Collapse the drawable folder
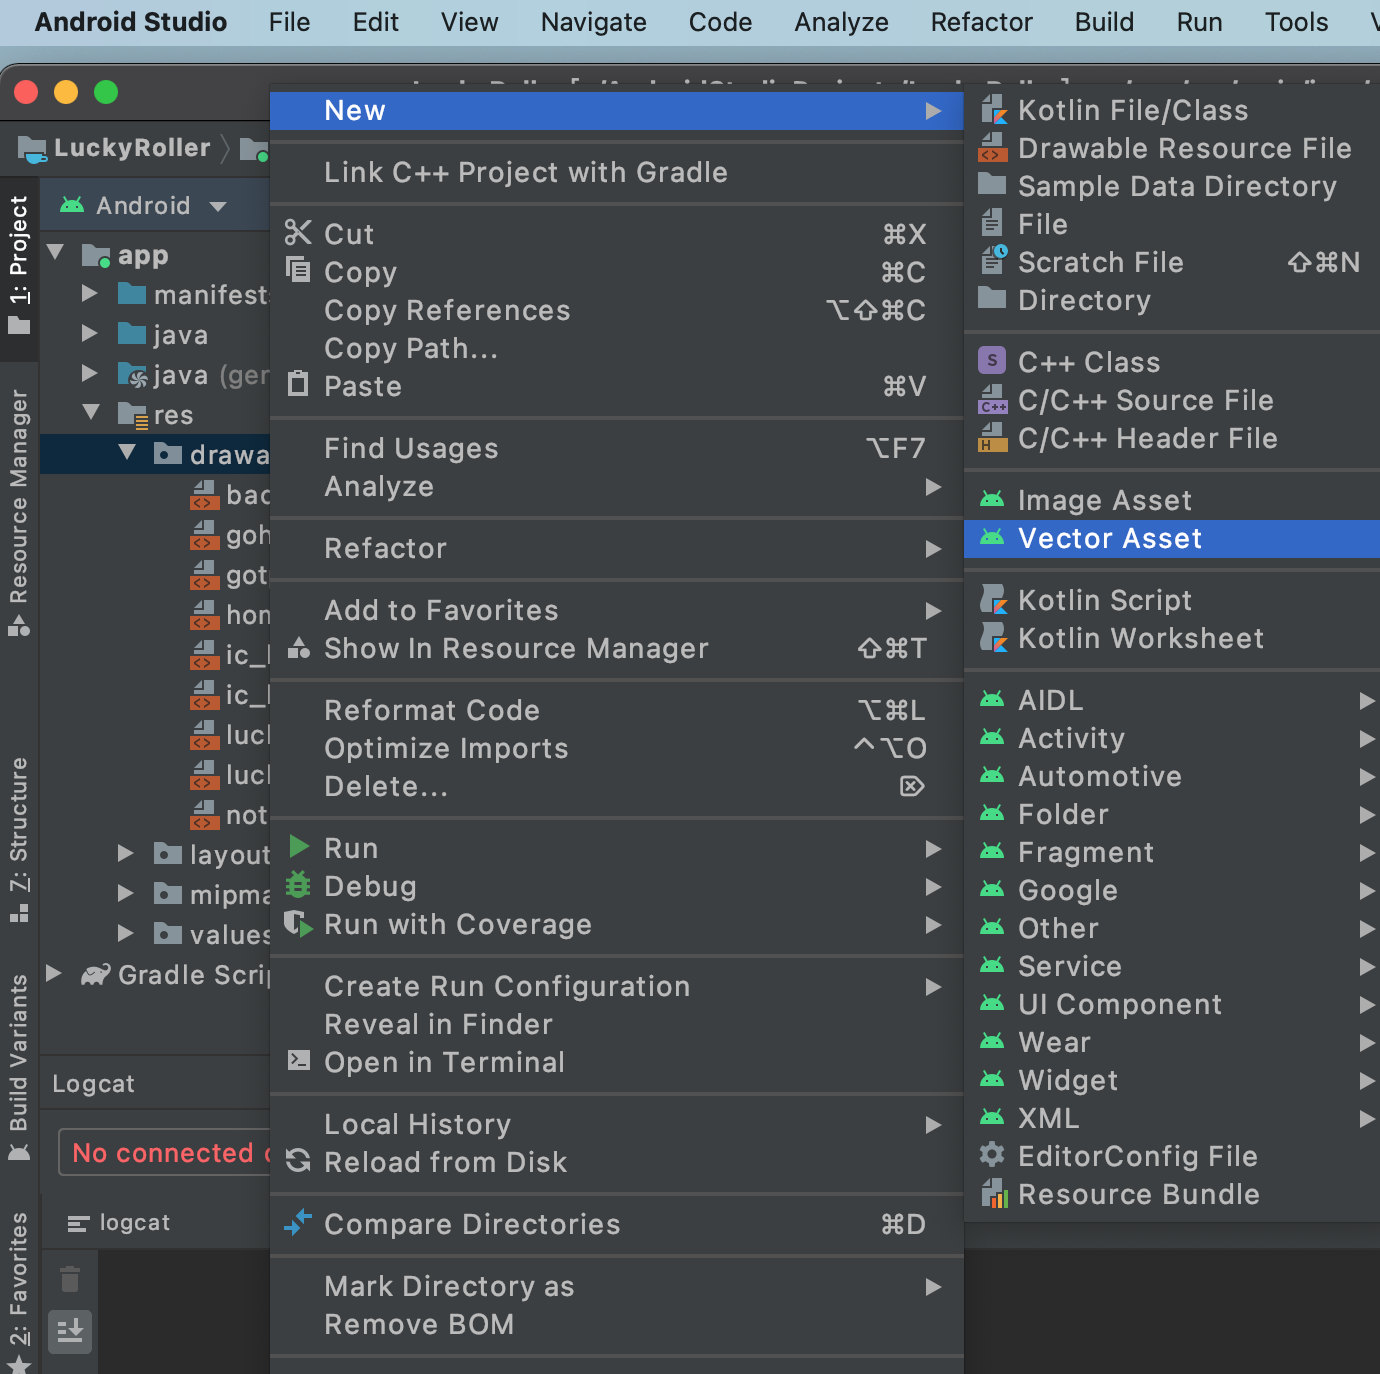This screenshot has width=1380, height=1374. [127, 453]
